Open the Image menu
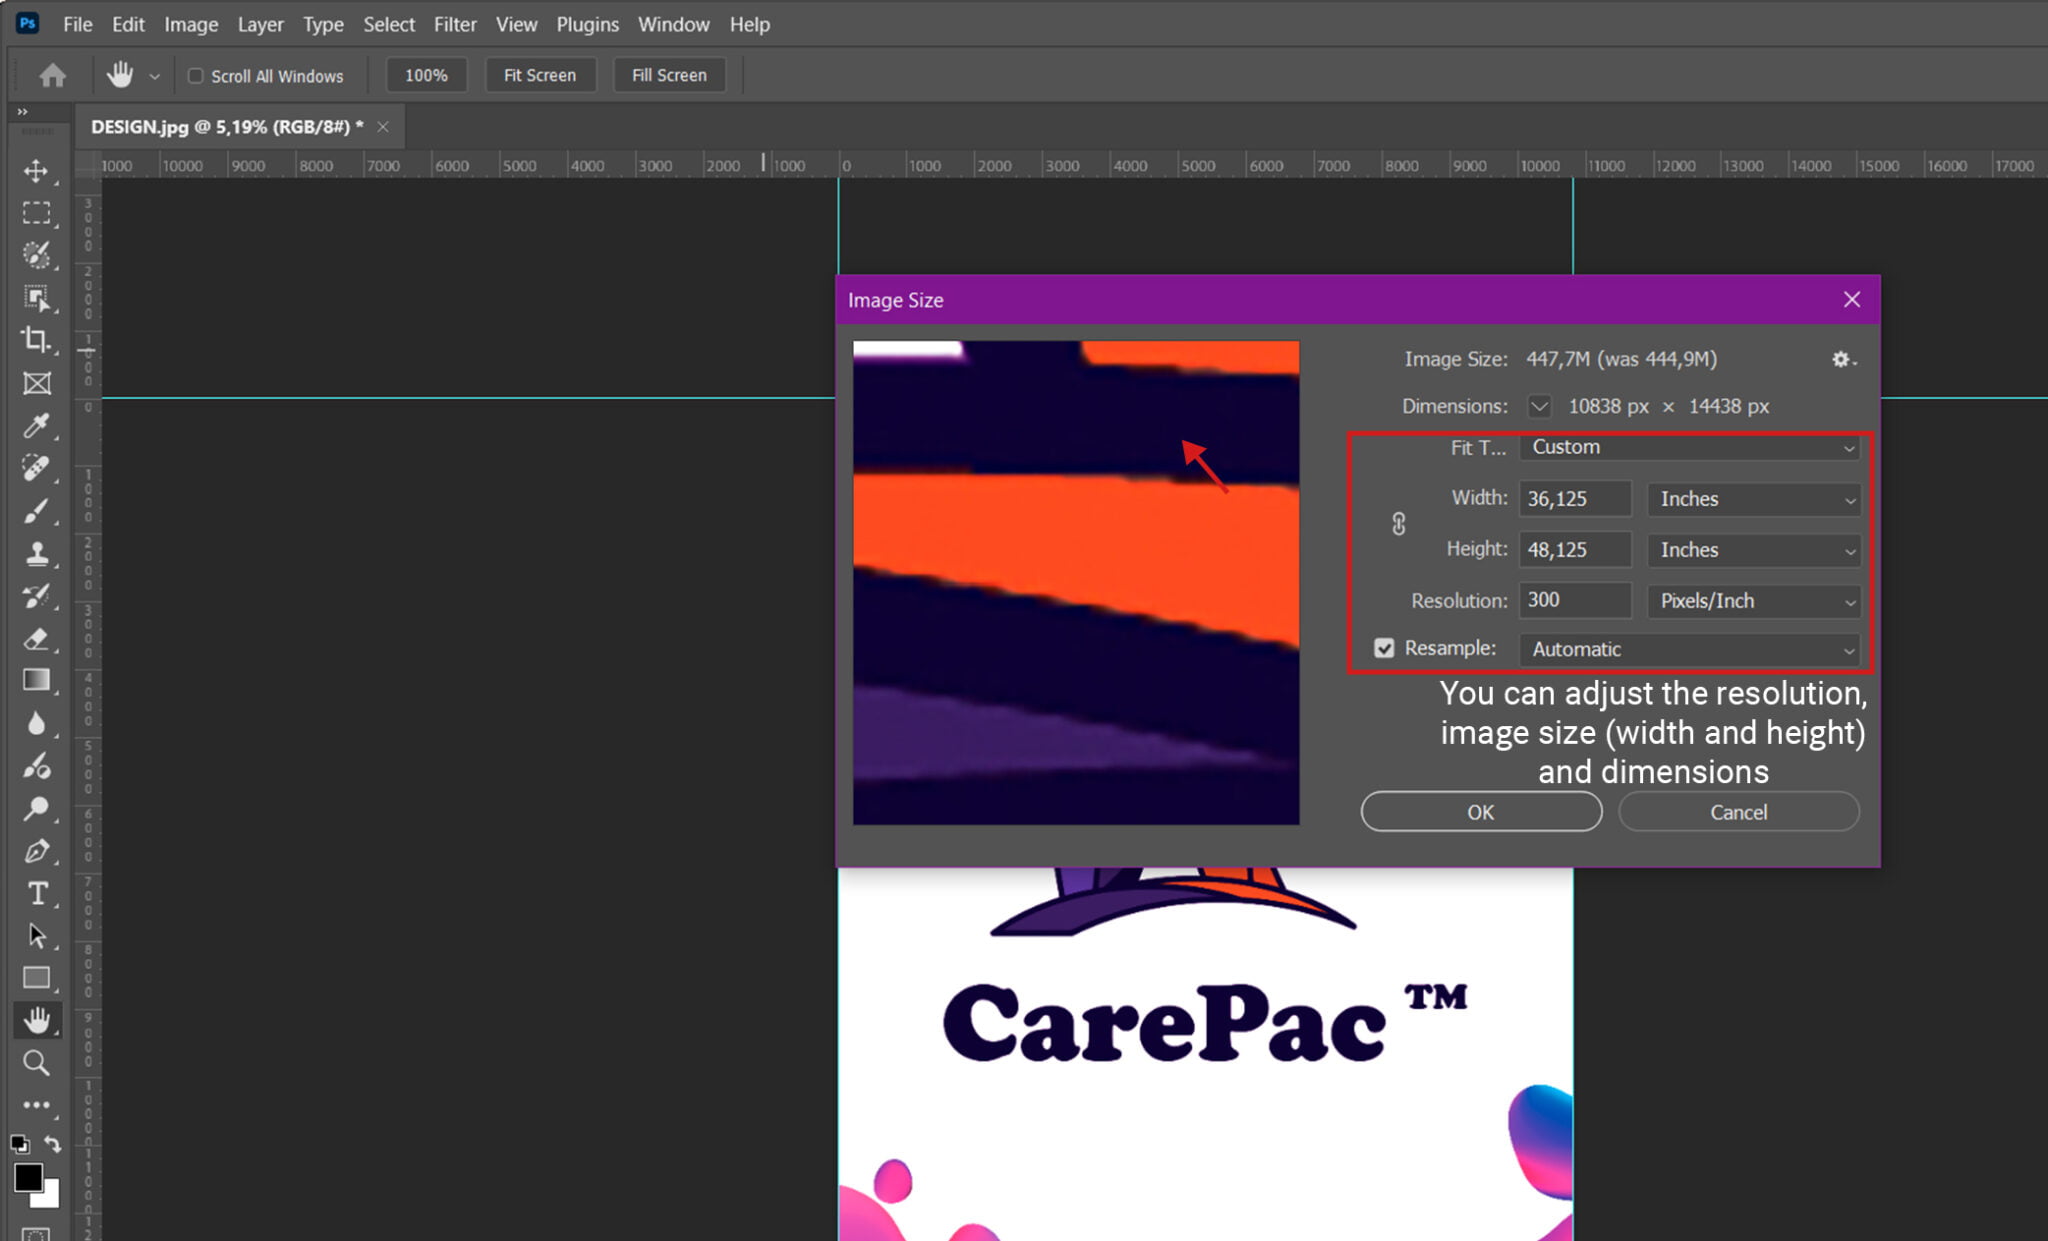The image size is (2048, 1241). click(191, 24)
